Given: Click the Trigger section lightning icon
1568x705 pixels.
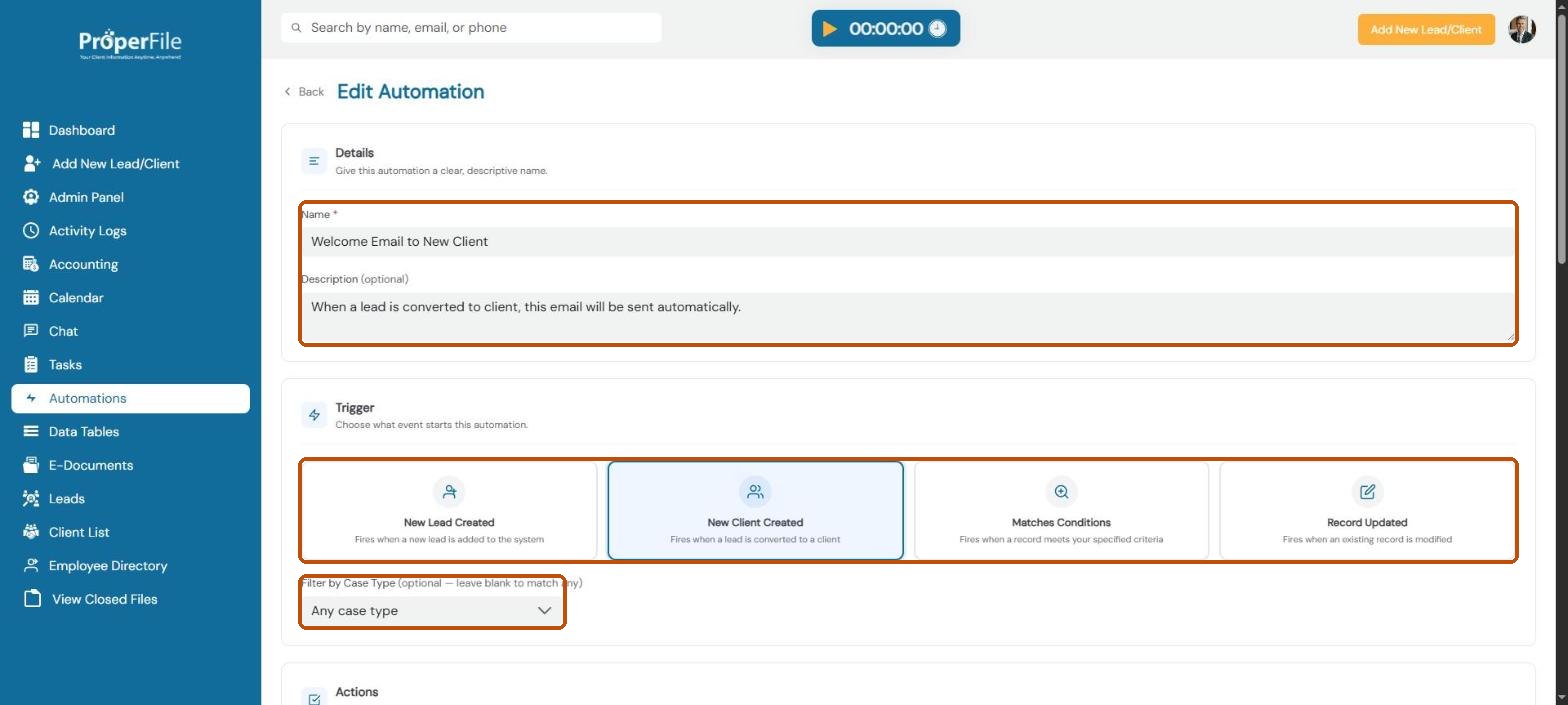Looking at the screenshot, I should [x=314, y=415].
